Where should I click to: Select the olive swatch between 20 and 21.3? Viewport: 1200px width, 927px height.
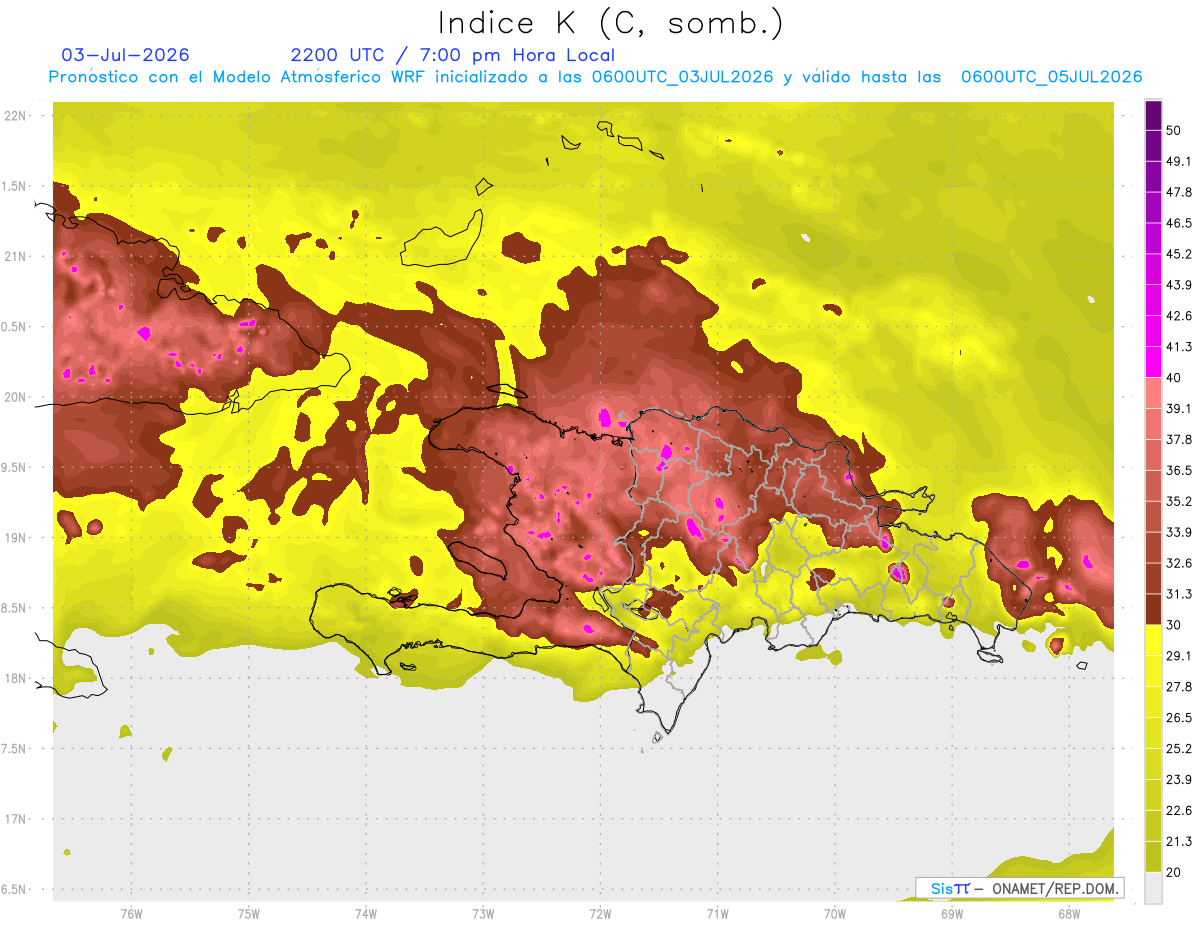pos(1153,857)
